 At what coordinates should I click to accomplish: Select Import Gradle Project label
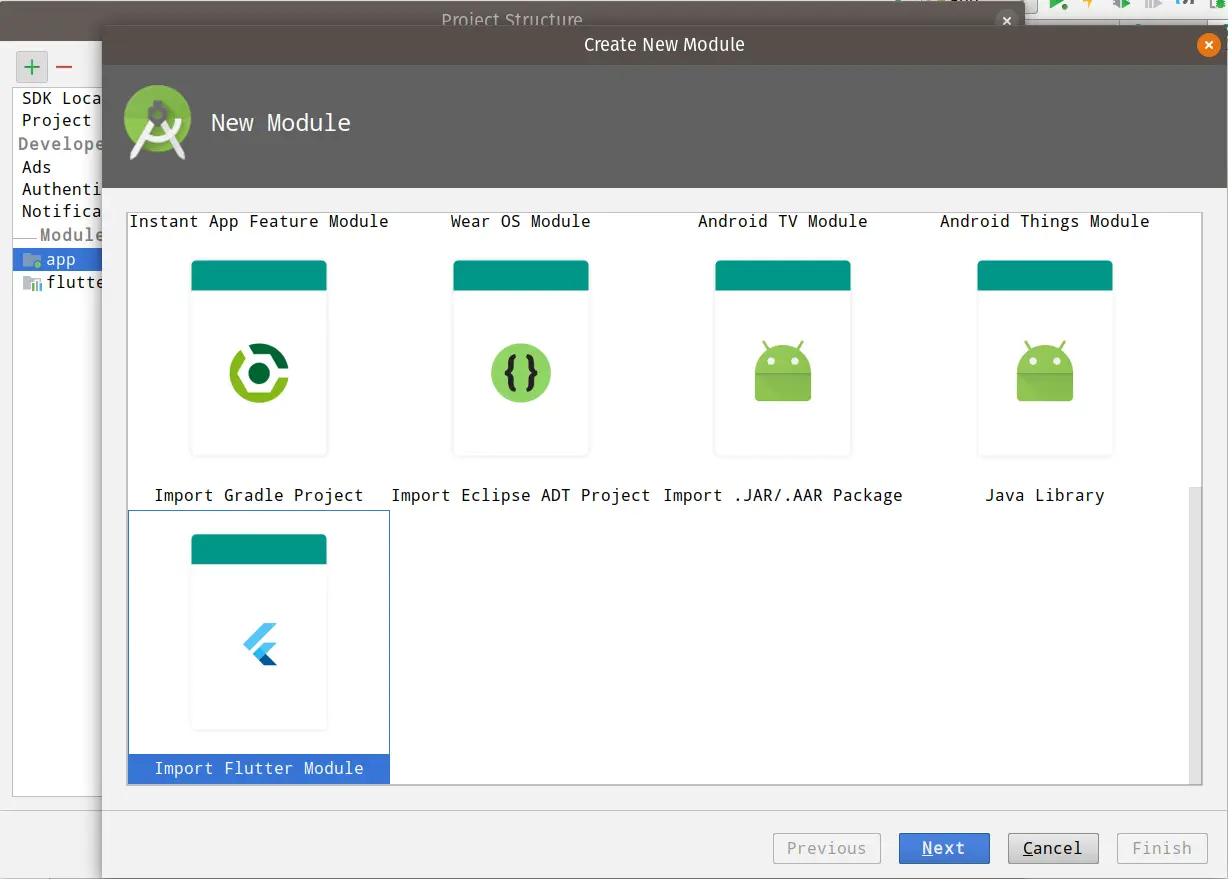point(259,495)
